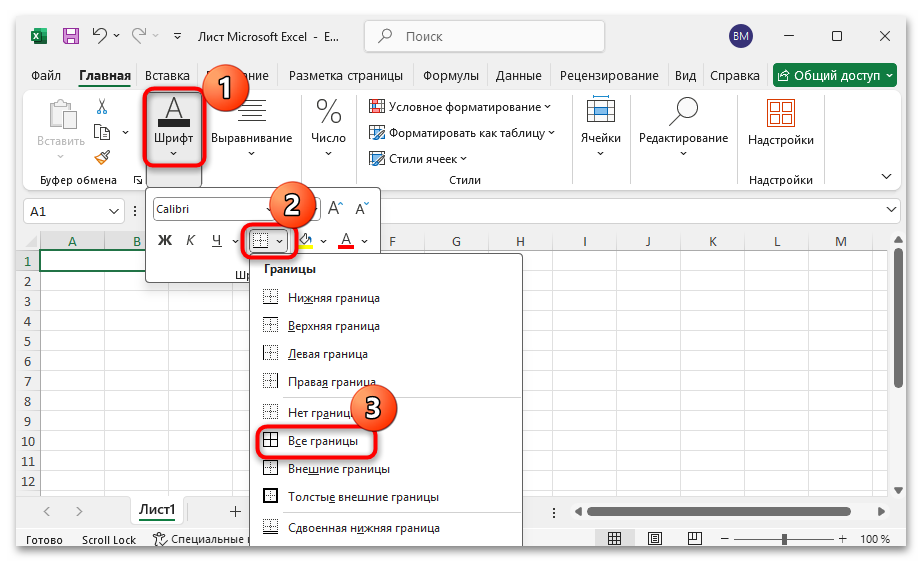Toggle underline Ч formatting
The height and width of the screenshot is (562, 922).
tap(217, 240)
